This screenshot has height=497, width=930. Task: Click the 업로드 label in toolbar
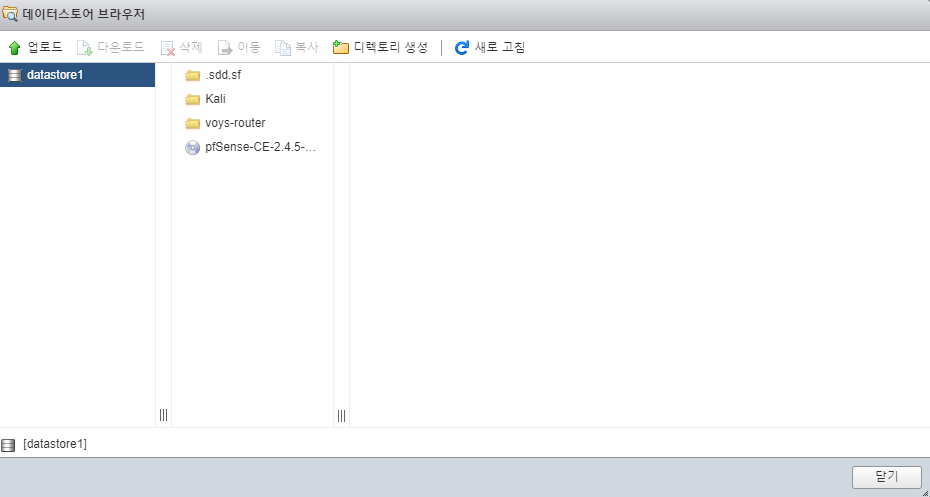click(x=45, y=47)
